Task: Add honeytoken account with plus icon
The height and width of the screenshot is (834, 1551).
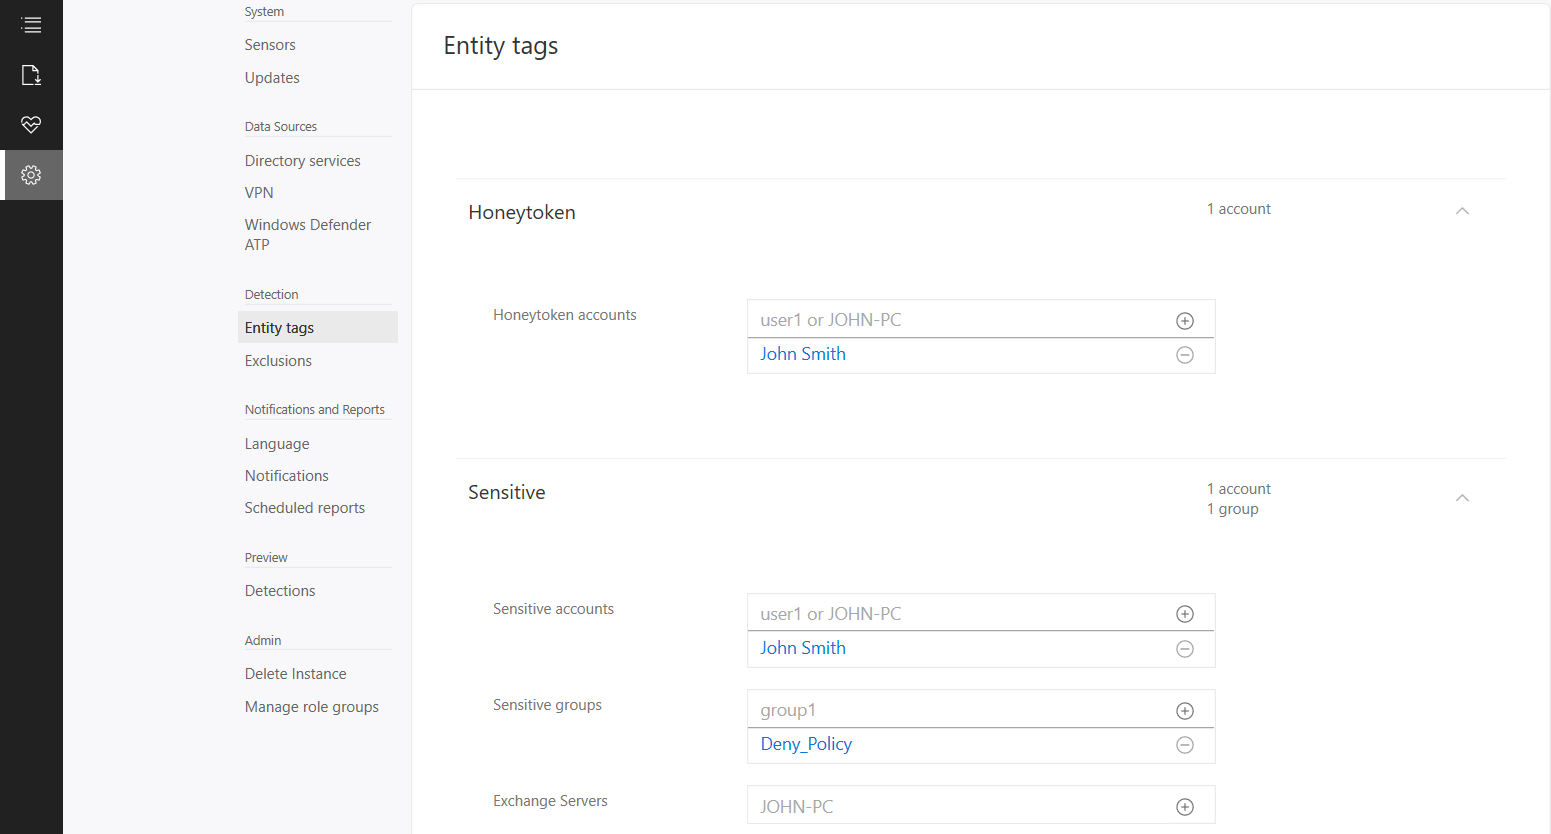Action: coord(1185,321)
